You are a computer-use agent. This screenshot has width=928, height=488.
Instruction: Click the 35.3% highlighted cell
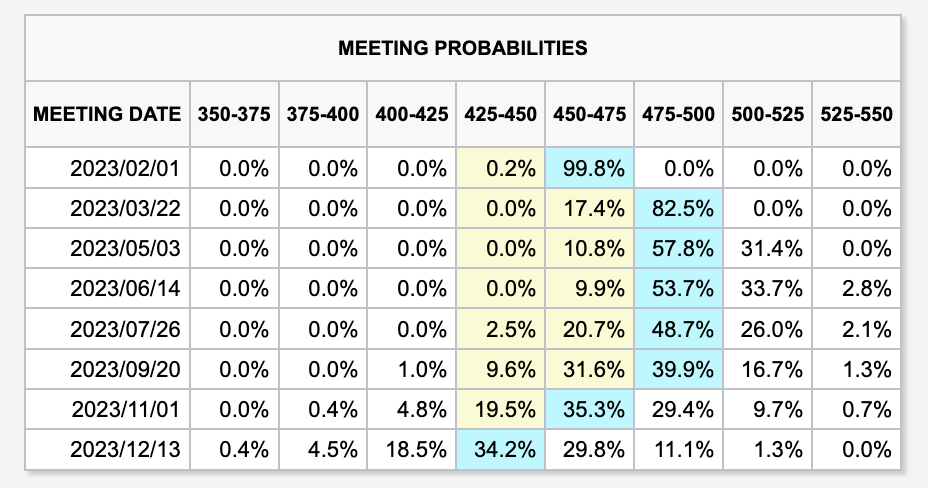pyautogui.click(x=589, y=409)
